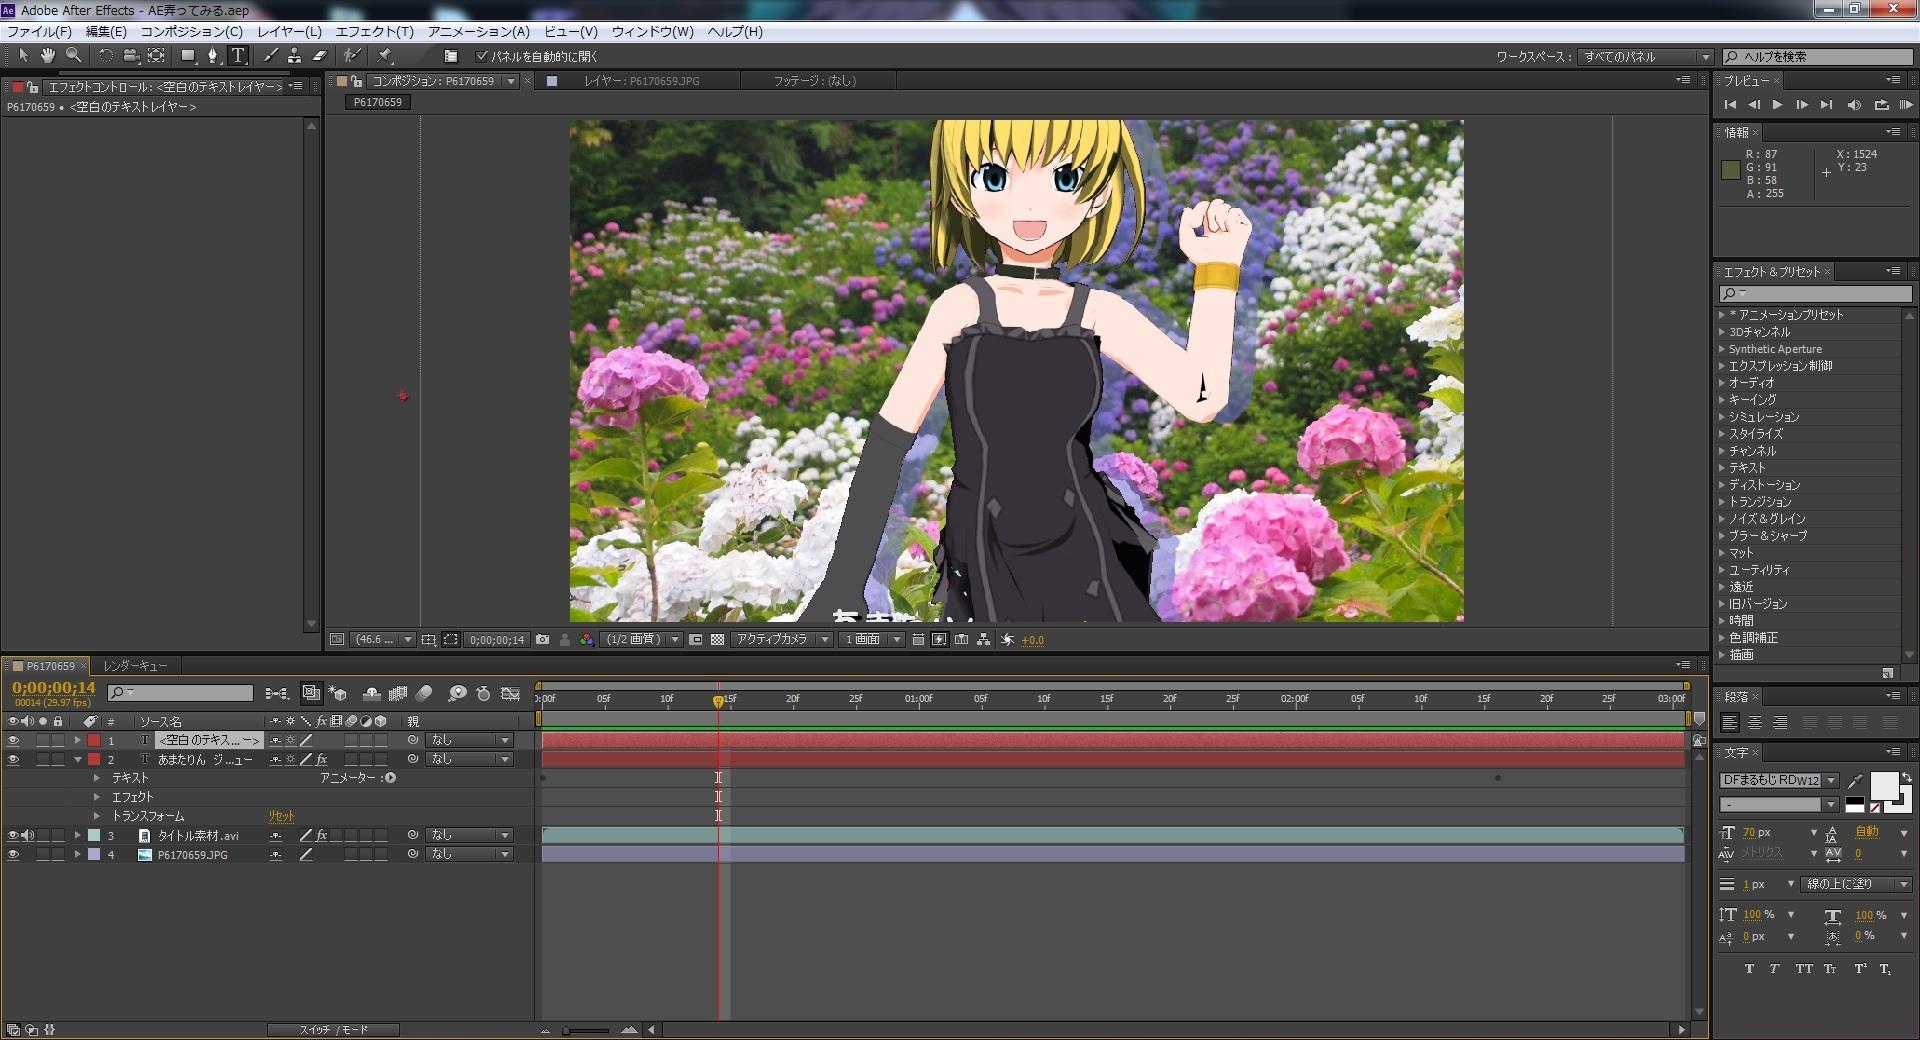Click the white text fill color swatch
The image size is (1920, 1040).
[1884, 786]
